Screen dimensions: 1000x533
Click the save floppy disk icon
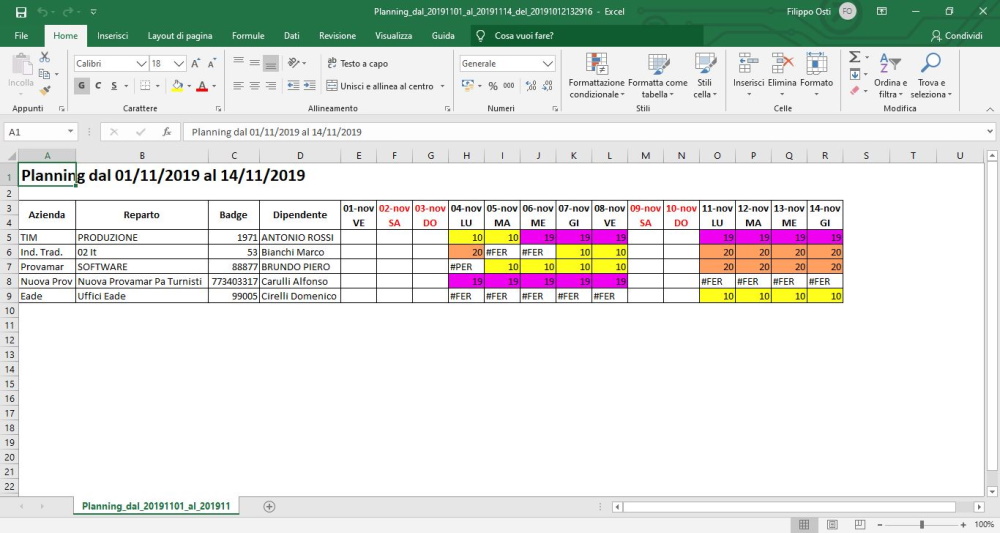click(x=21, y=12)
